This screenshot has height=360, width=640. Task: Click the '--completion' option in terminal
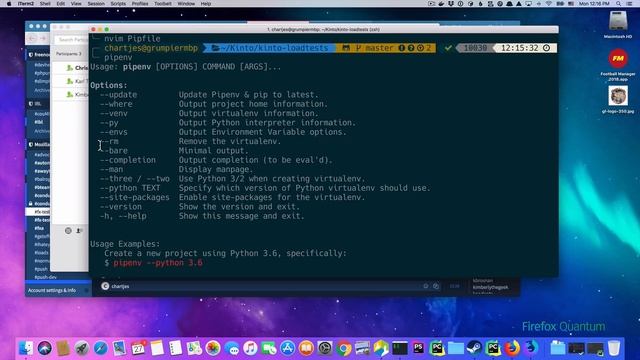128,160
